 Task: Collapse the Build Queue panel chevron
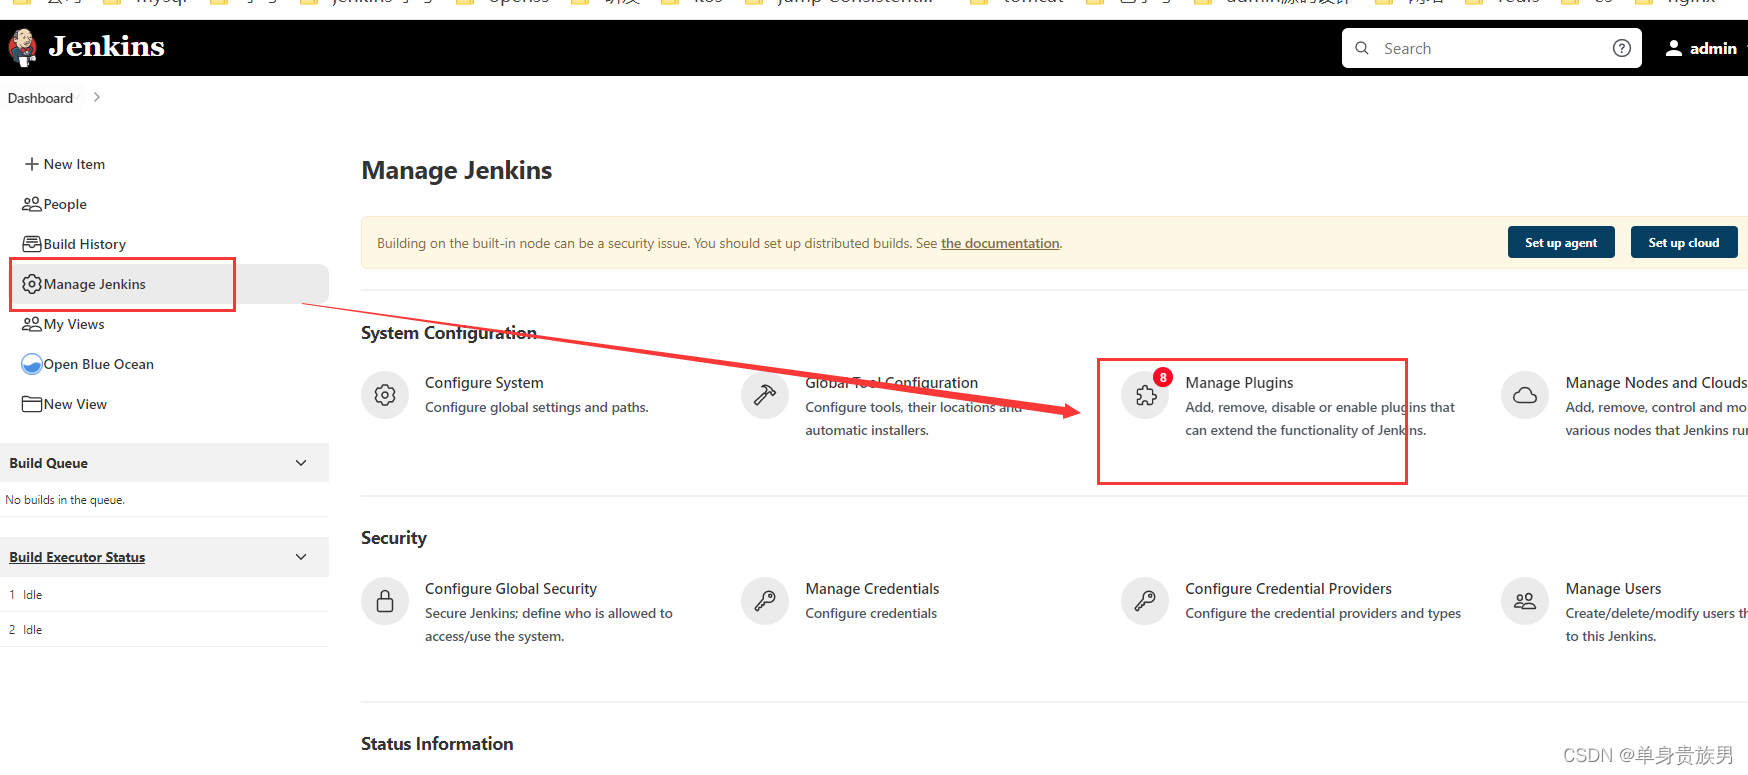tap(301, 463)
